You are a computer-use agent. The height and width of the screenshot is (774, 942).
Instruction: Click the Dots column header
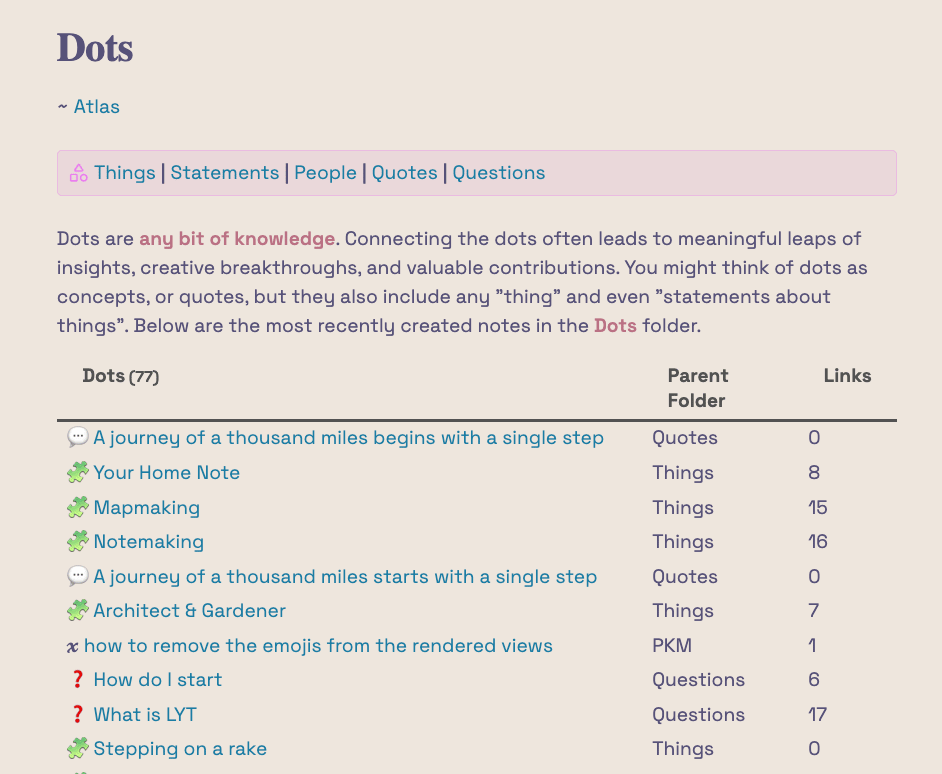[x=104, y=376]
